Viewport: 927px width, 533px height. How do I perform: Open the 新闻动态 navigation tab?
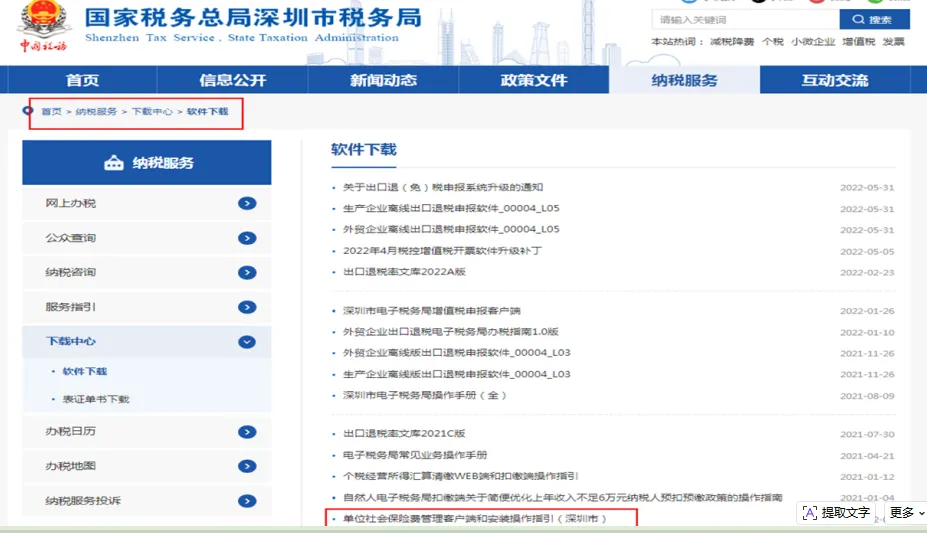pyautogui.click(x=383, y=80)
